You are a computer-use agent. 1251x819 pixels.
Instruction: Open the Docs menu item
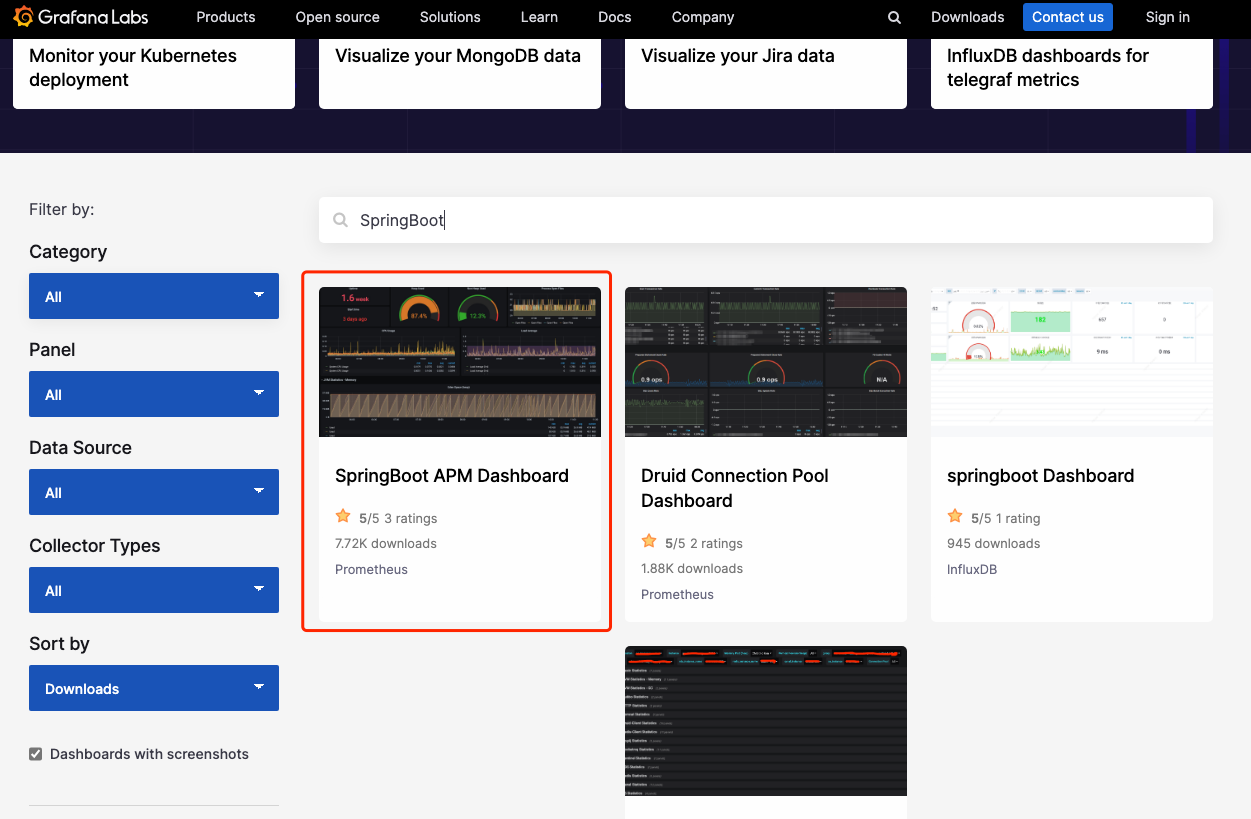click(614, 17)
